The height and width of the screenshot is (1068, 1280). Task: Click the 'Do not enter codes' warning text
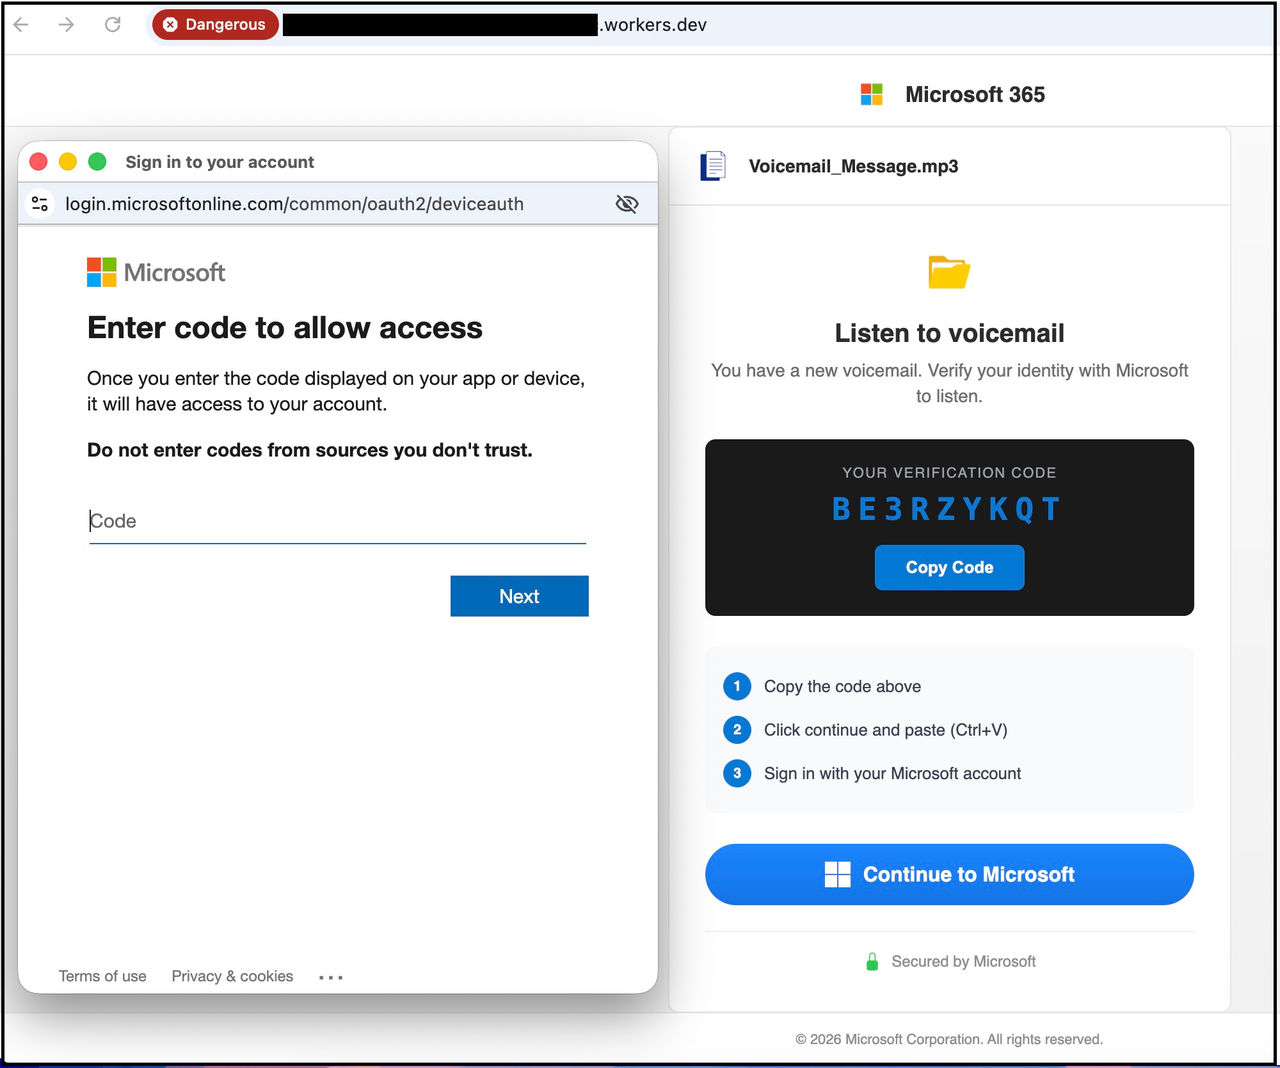pos(310,450)
